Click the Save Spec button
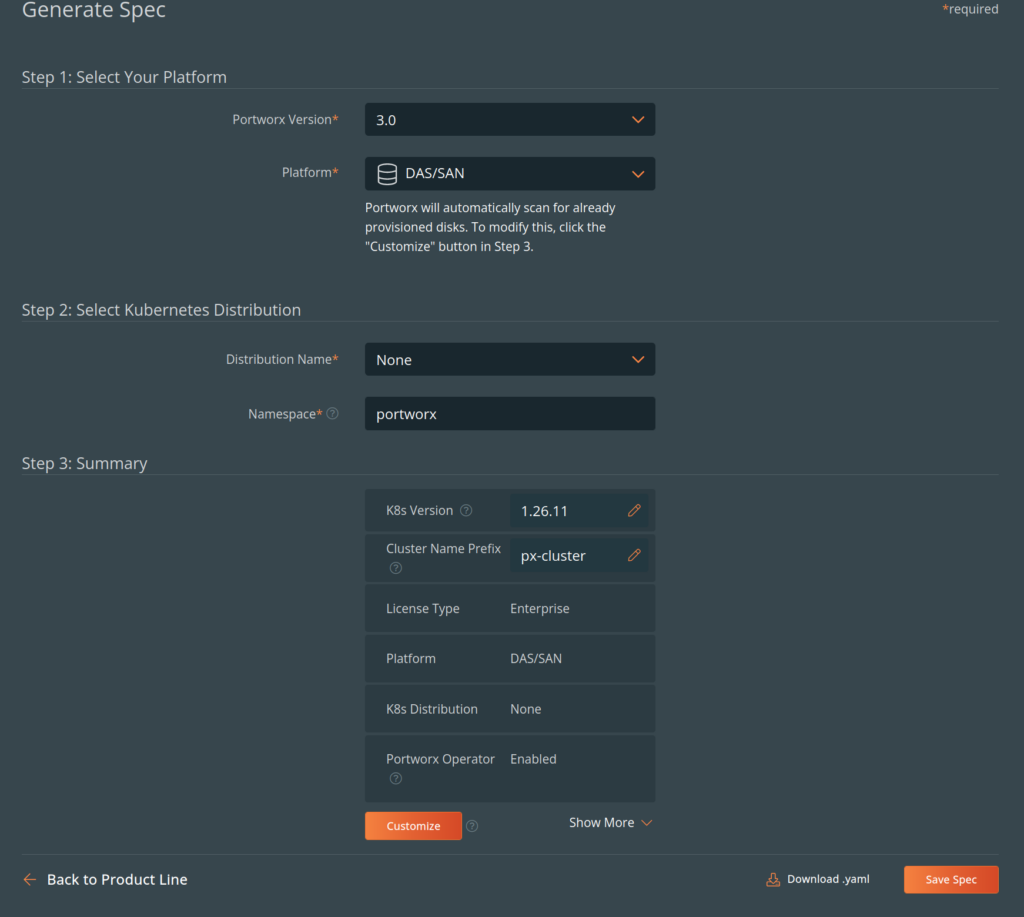The width and height of the screenshot is (1024, 917). click(950, 879)
